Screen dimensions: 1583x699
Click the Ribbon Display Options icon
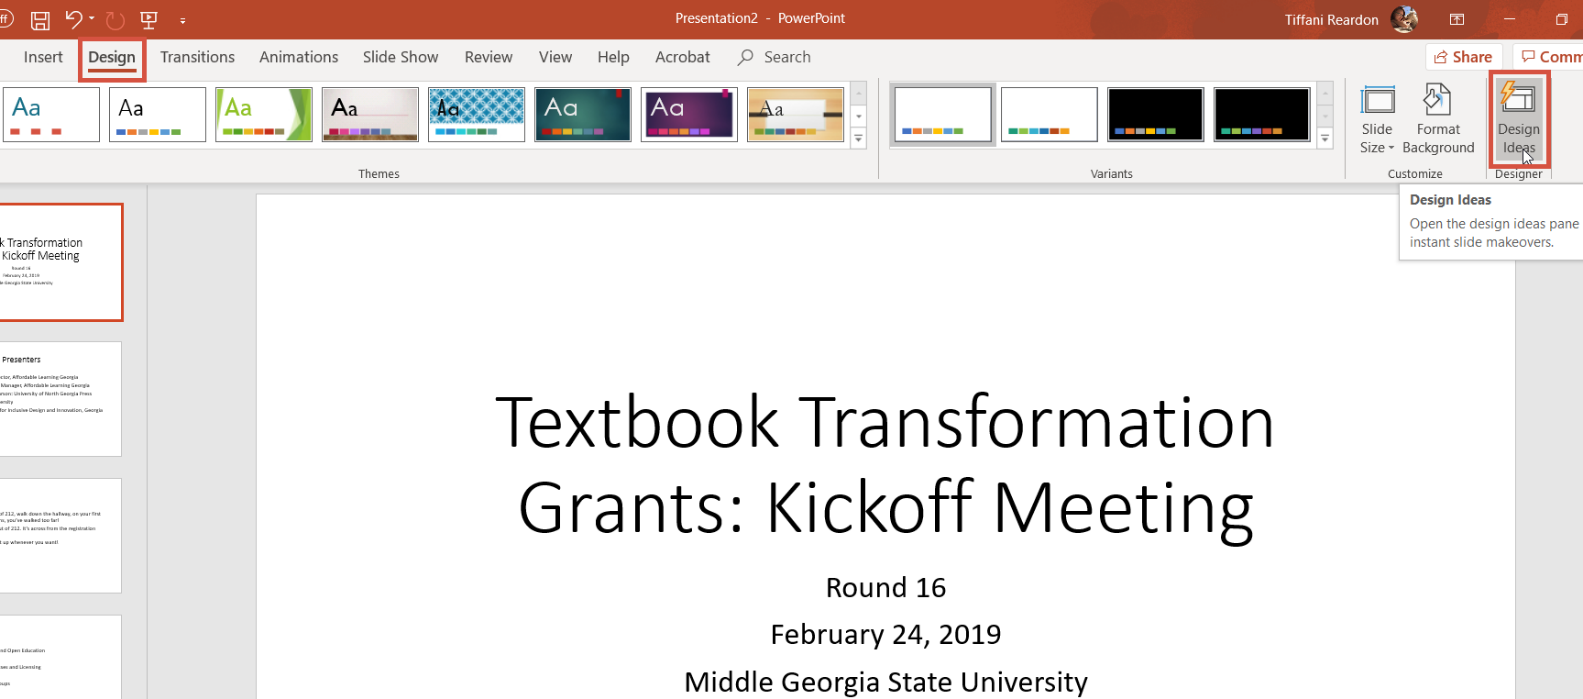pos(1457,20)
